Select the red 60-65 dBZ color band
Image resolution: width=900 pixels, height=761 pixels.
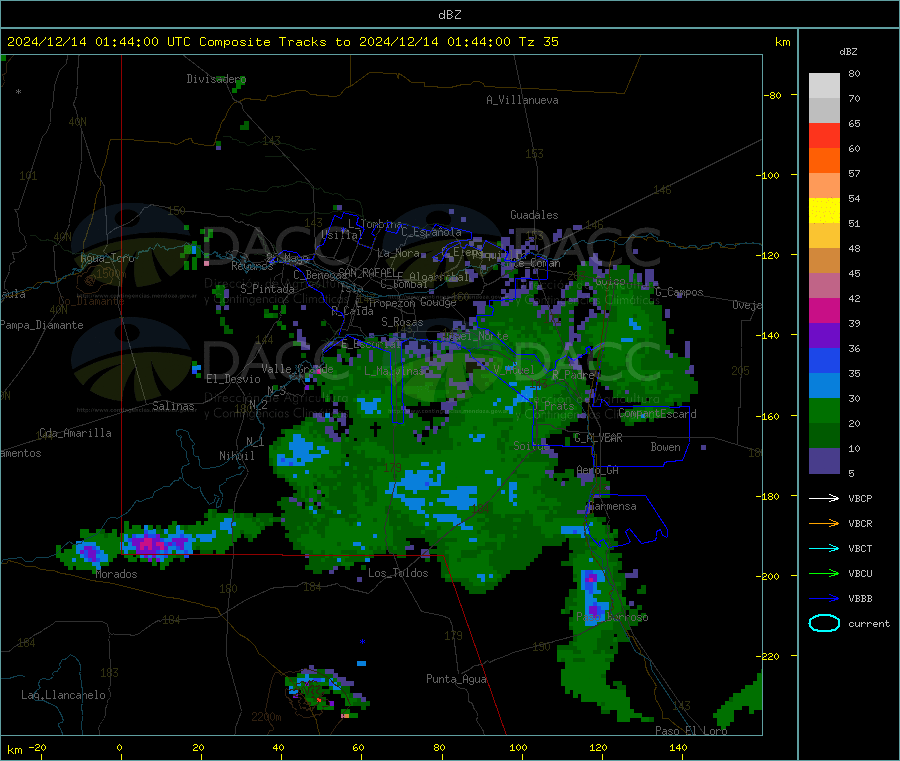pyautogui.click(x=824, y=135)
